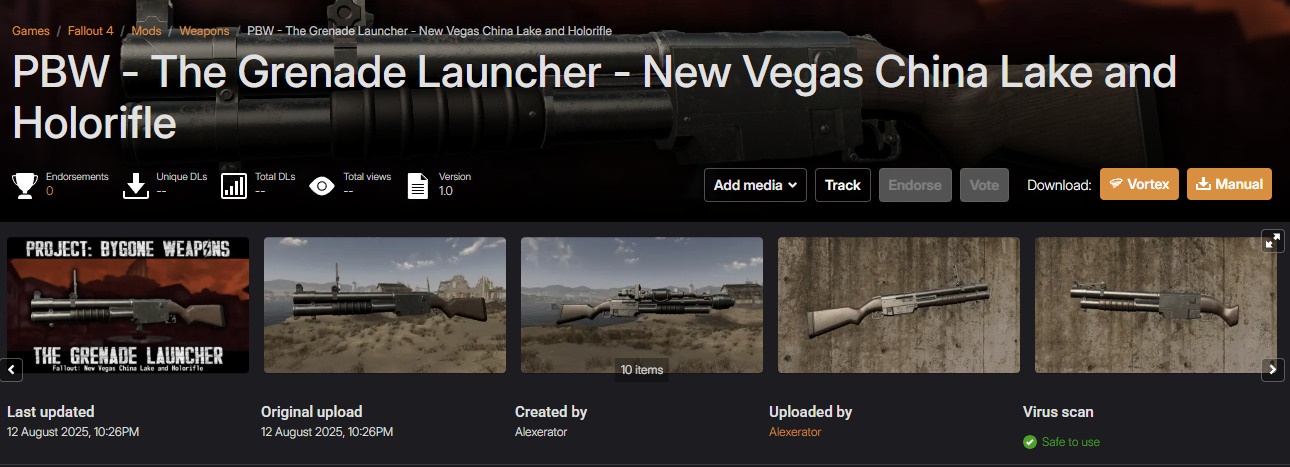1290x467 pixels.
Task: Click the green Safe to use checkmark
Action: coord(1030,442)
